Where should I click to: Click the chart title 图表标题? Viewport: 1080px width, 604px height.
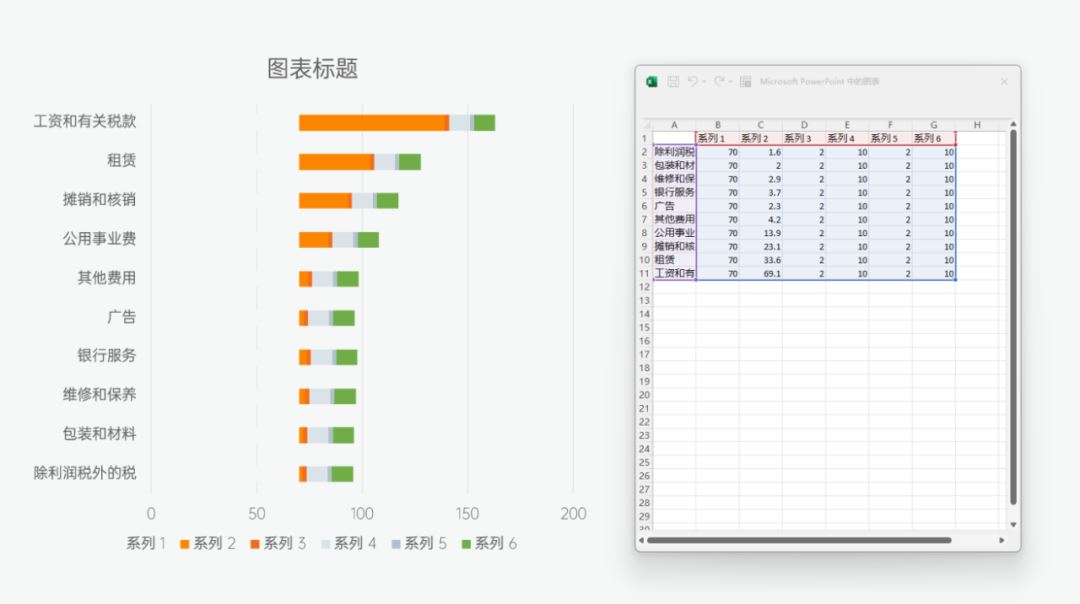point(312,69)
